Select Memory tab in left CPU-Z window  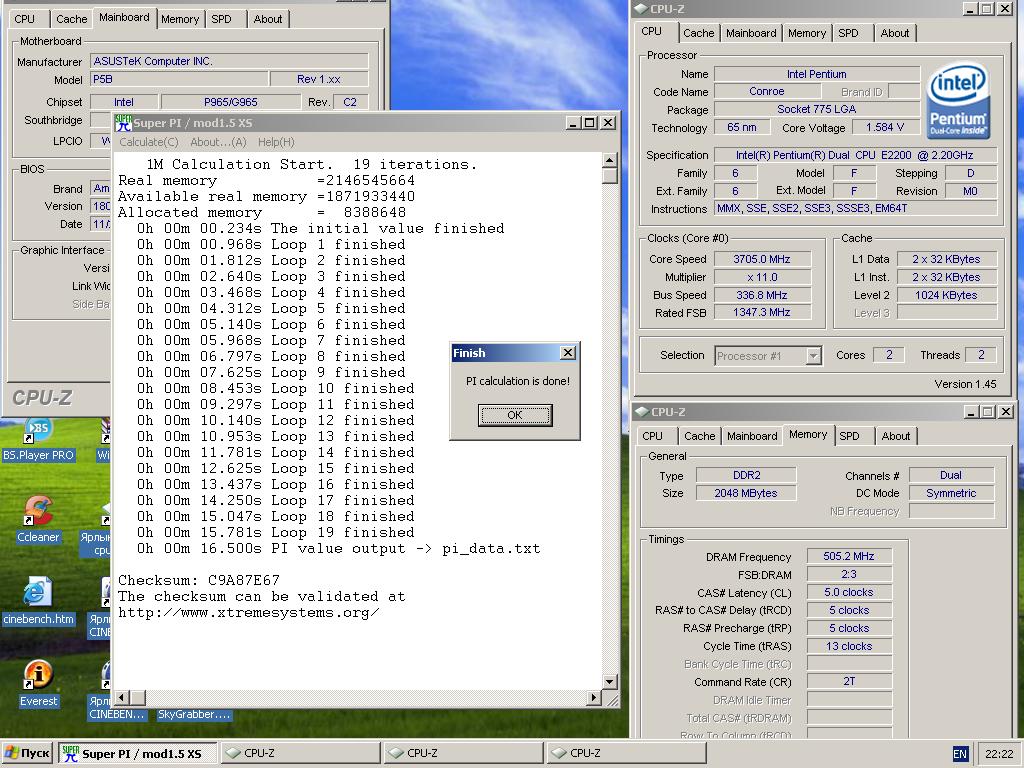click(x=180, y=19)
